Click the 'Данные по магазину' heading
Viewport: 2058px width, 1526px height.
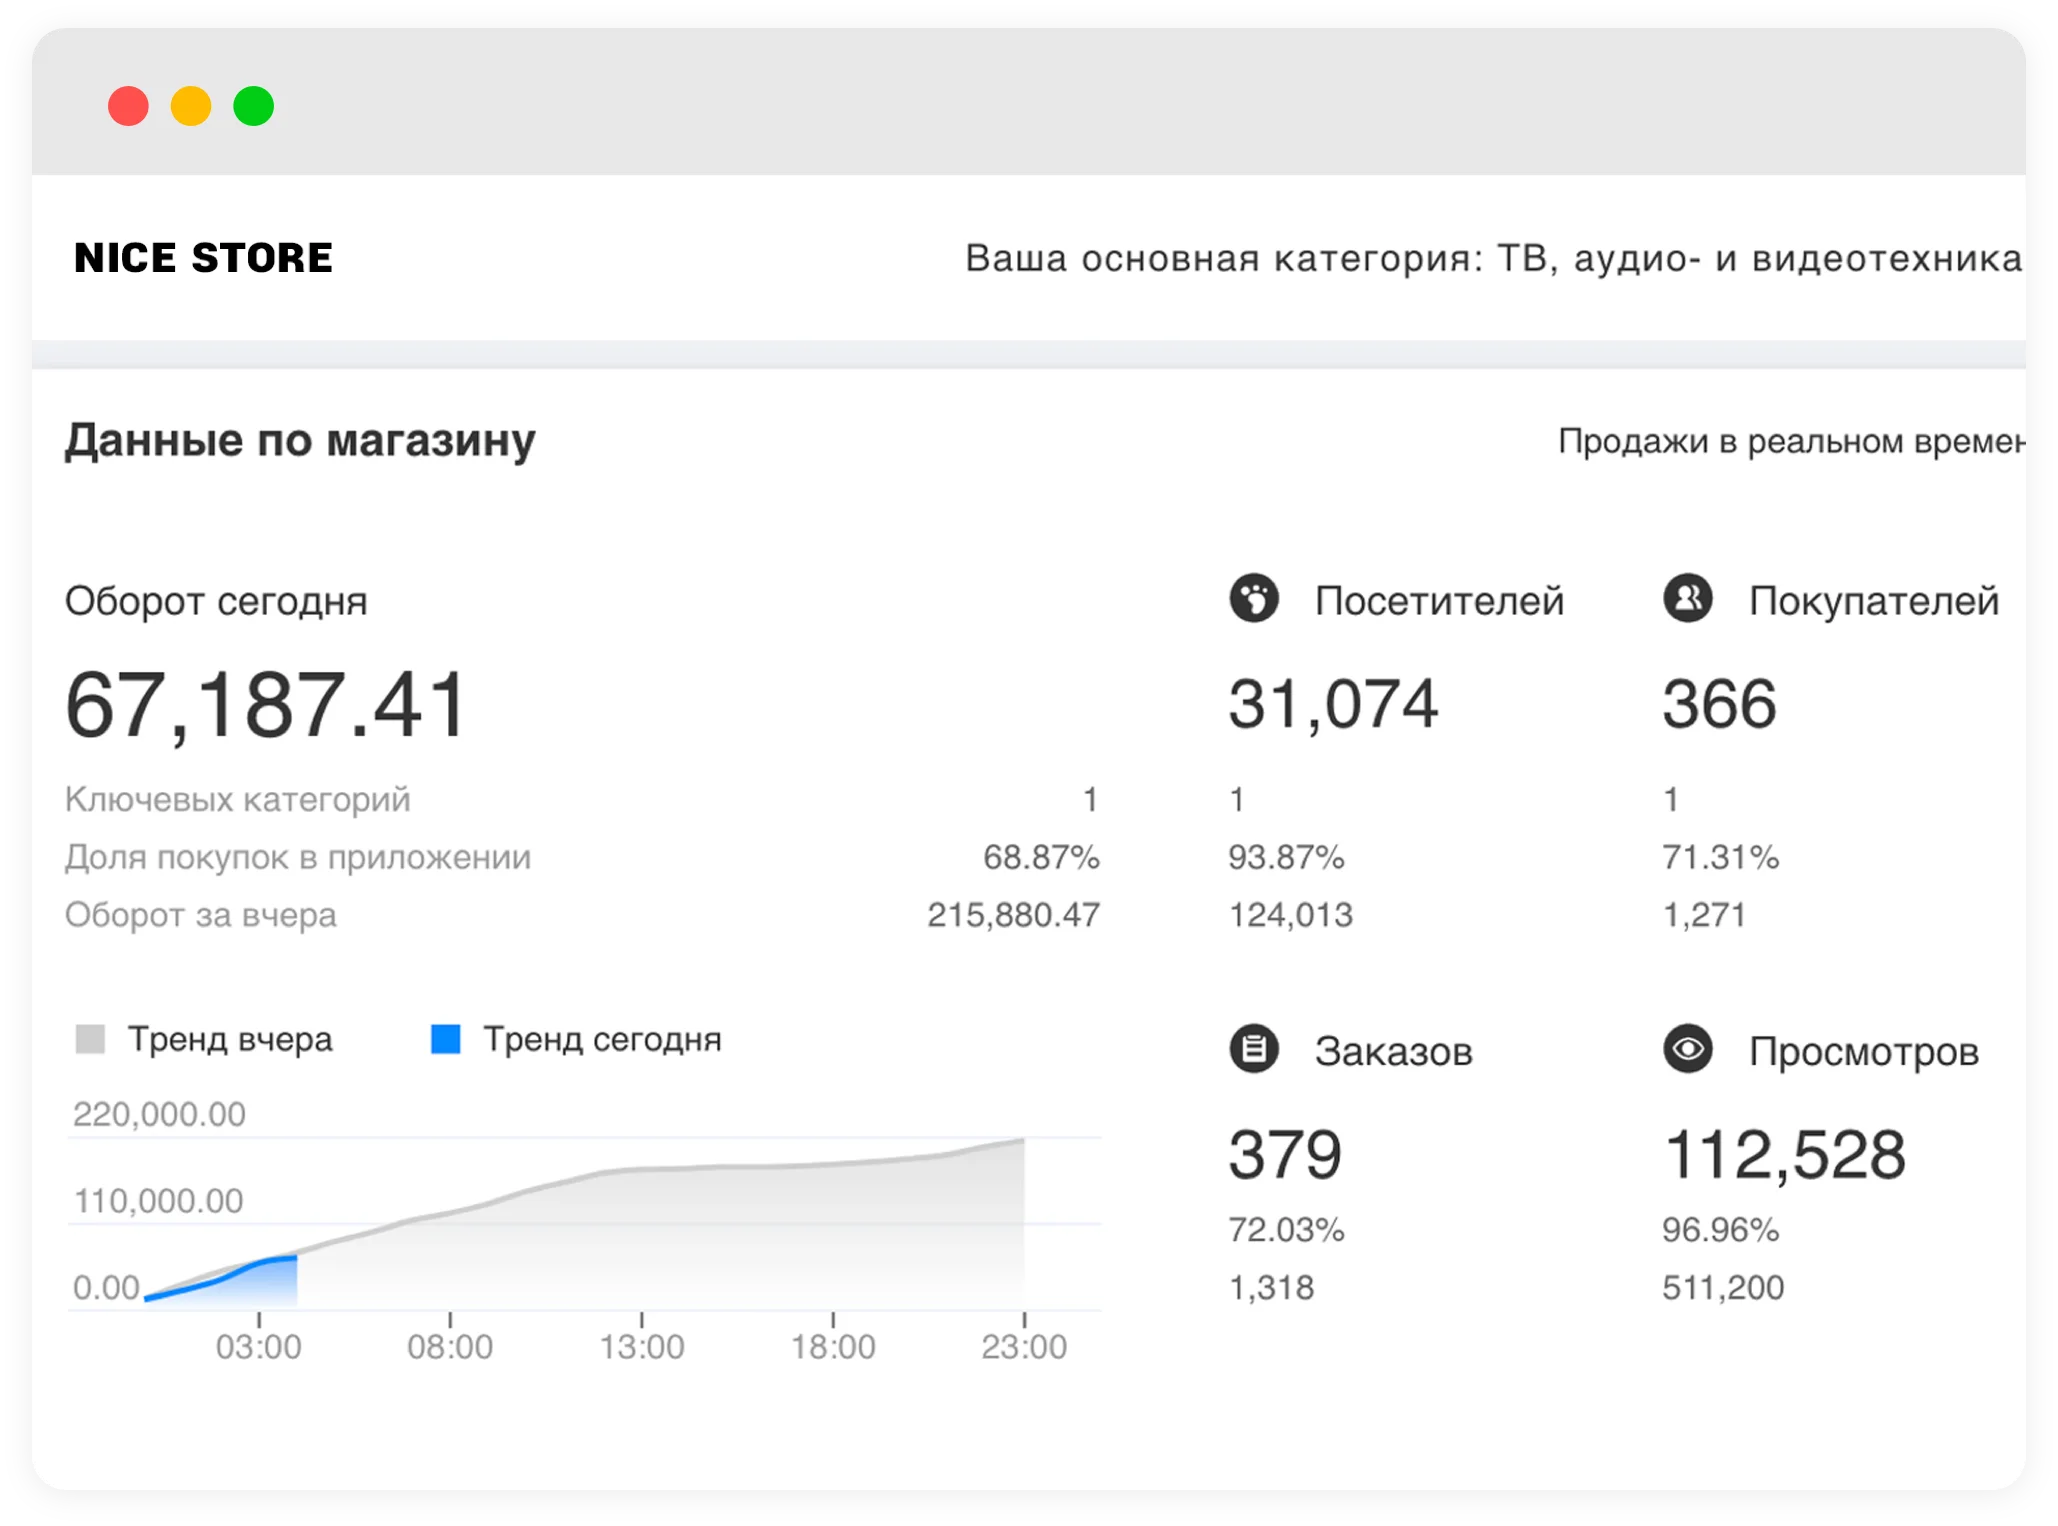300,441
